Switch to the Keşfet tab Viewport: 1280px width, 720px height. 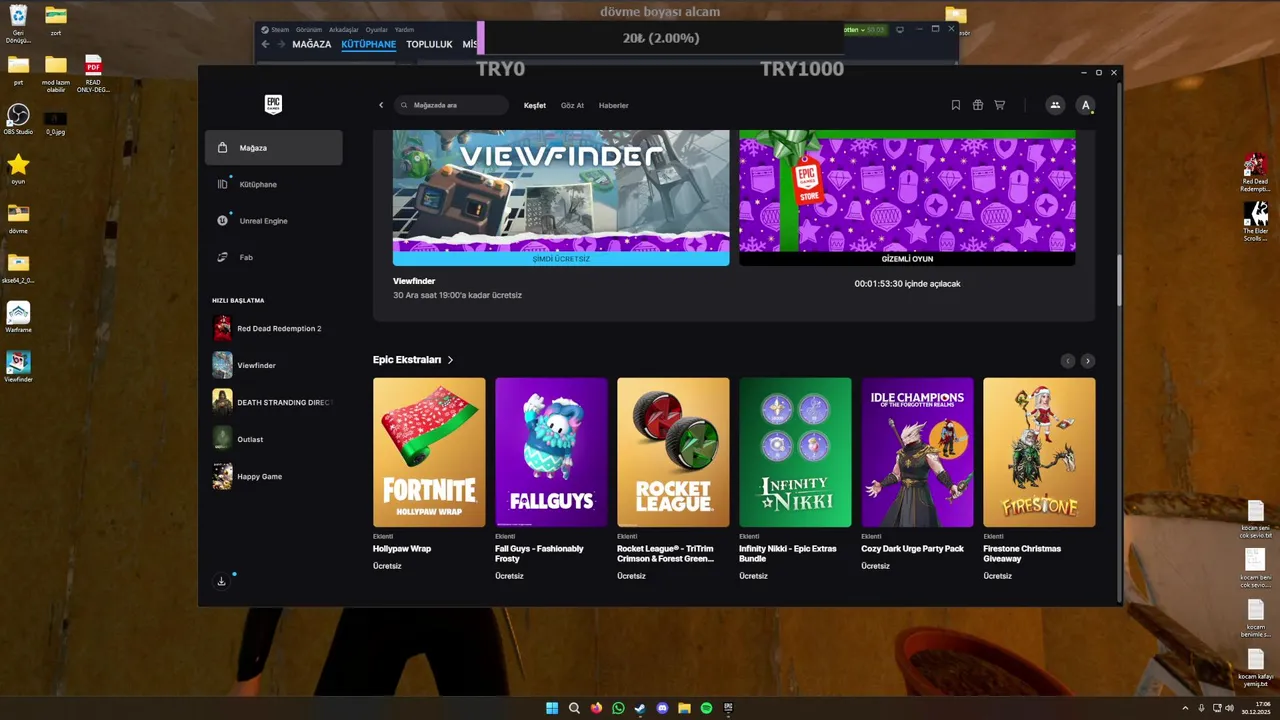tap(535, 105)
